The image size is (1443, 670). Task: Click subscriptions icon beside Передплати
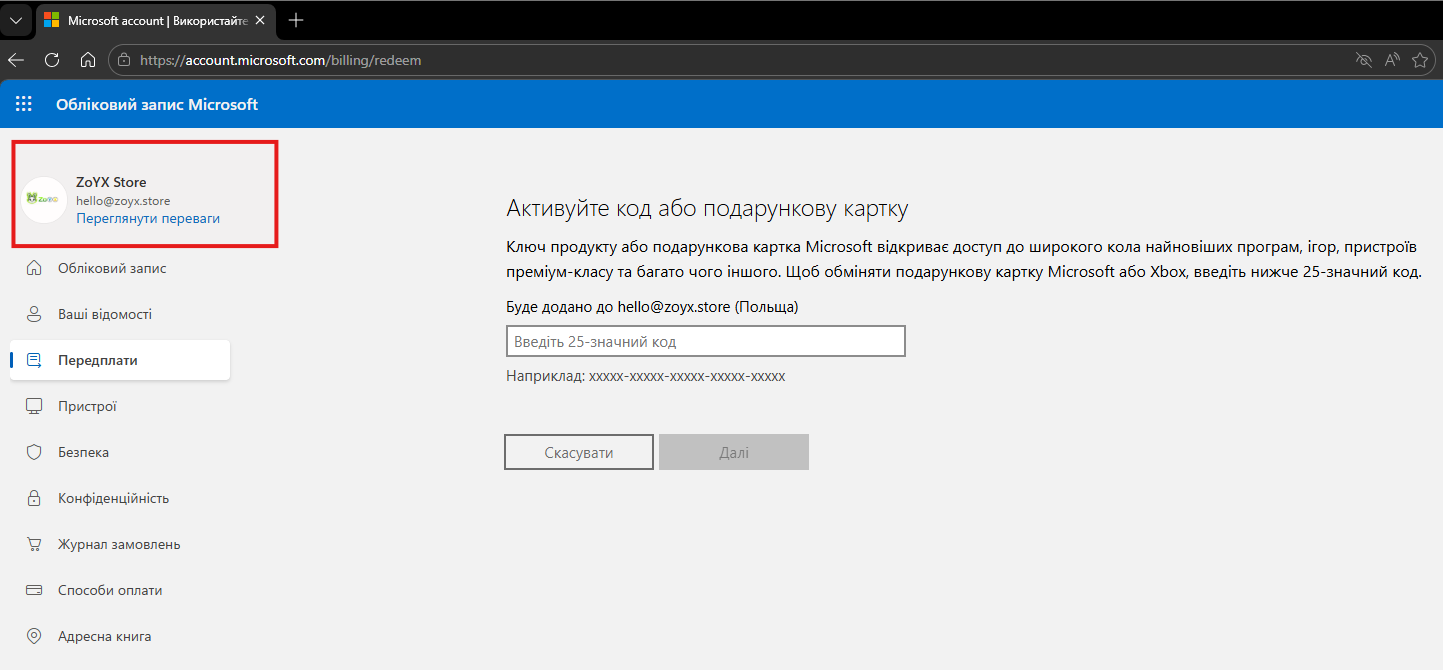34,360
